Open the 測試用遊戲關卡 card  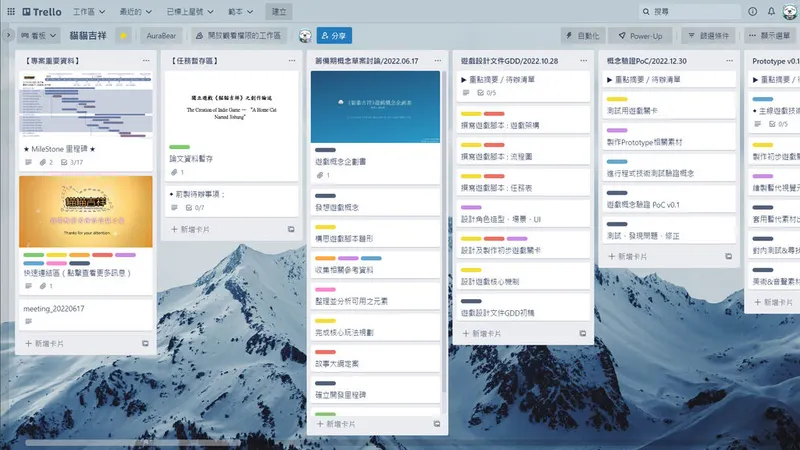coord(669,105)
